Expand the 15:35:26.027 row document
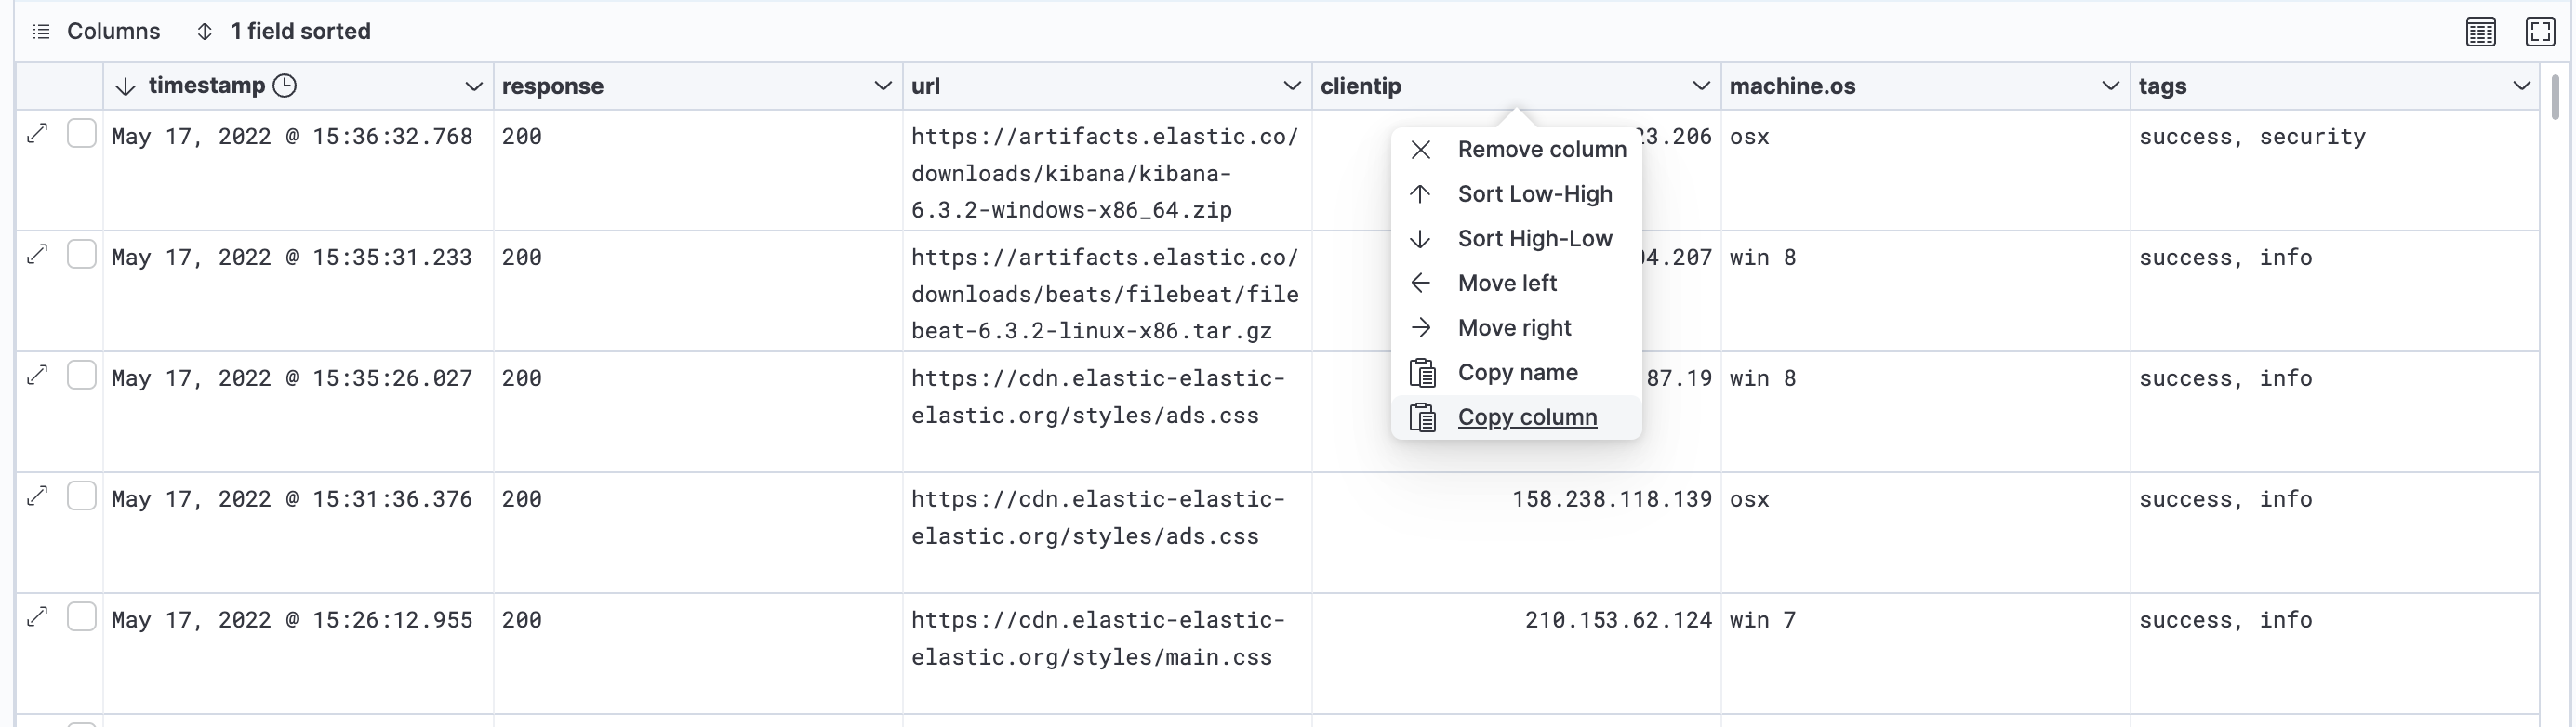 point(38,375)
